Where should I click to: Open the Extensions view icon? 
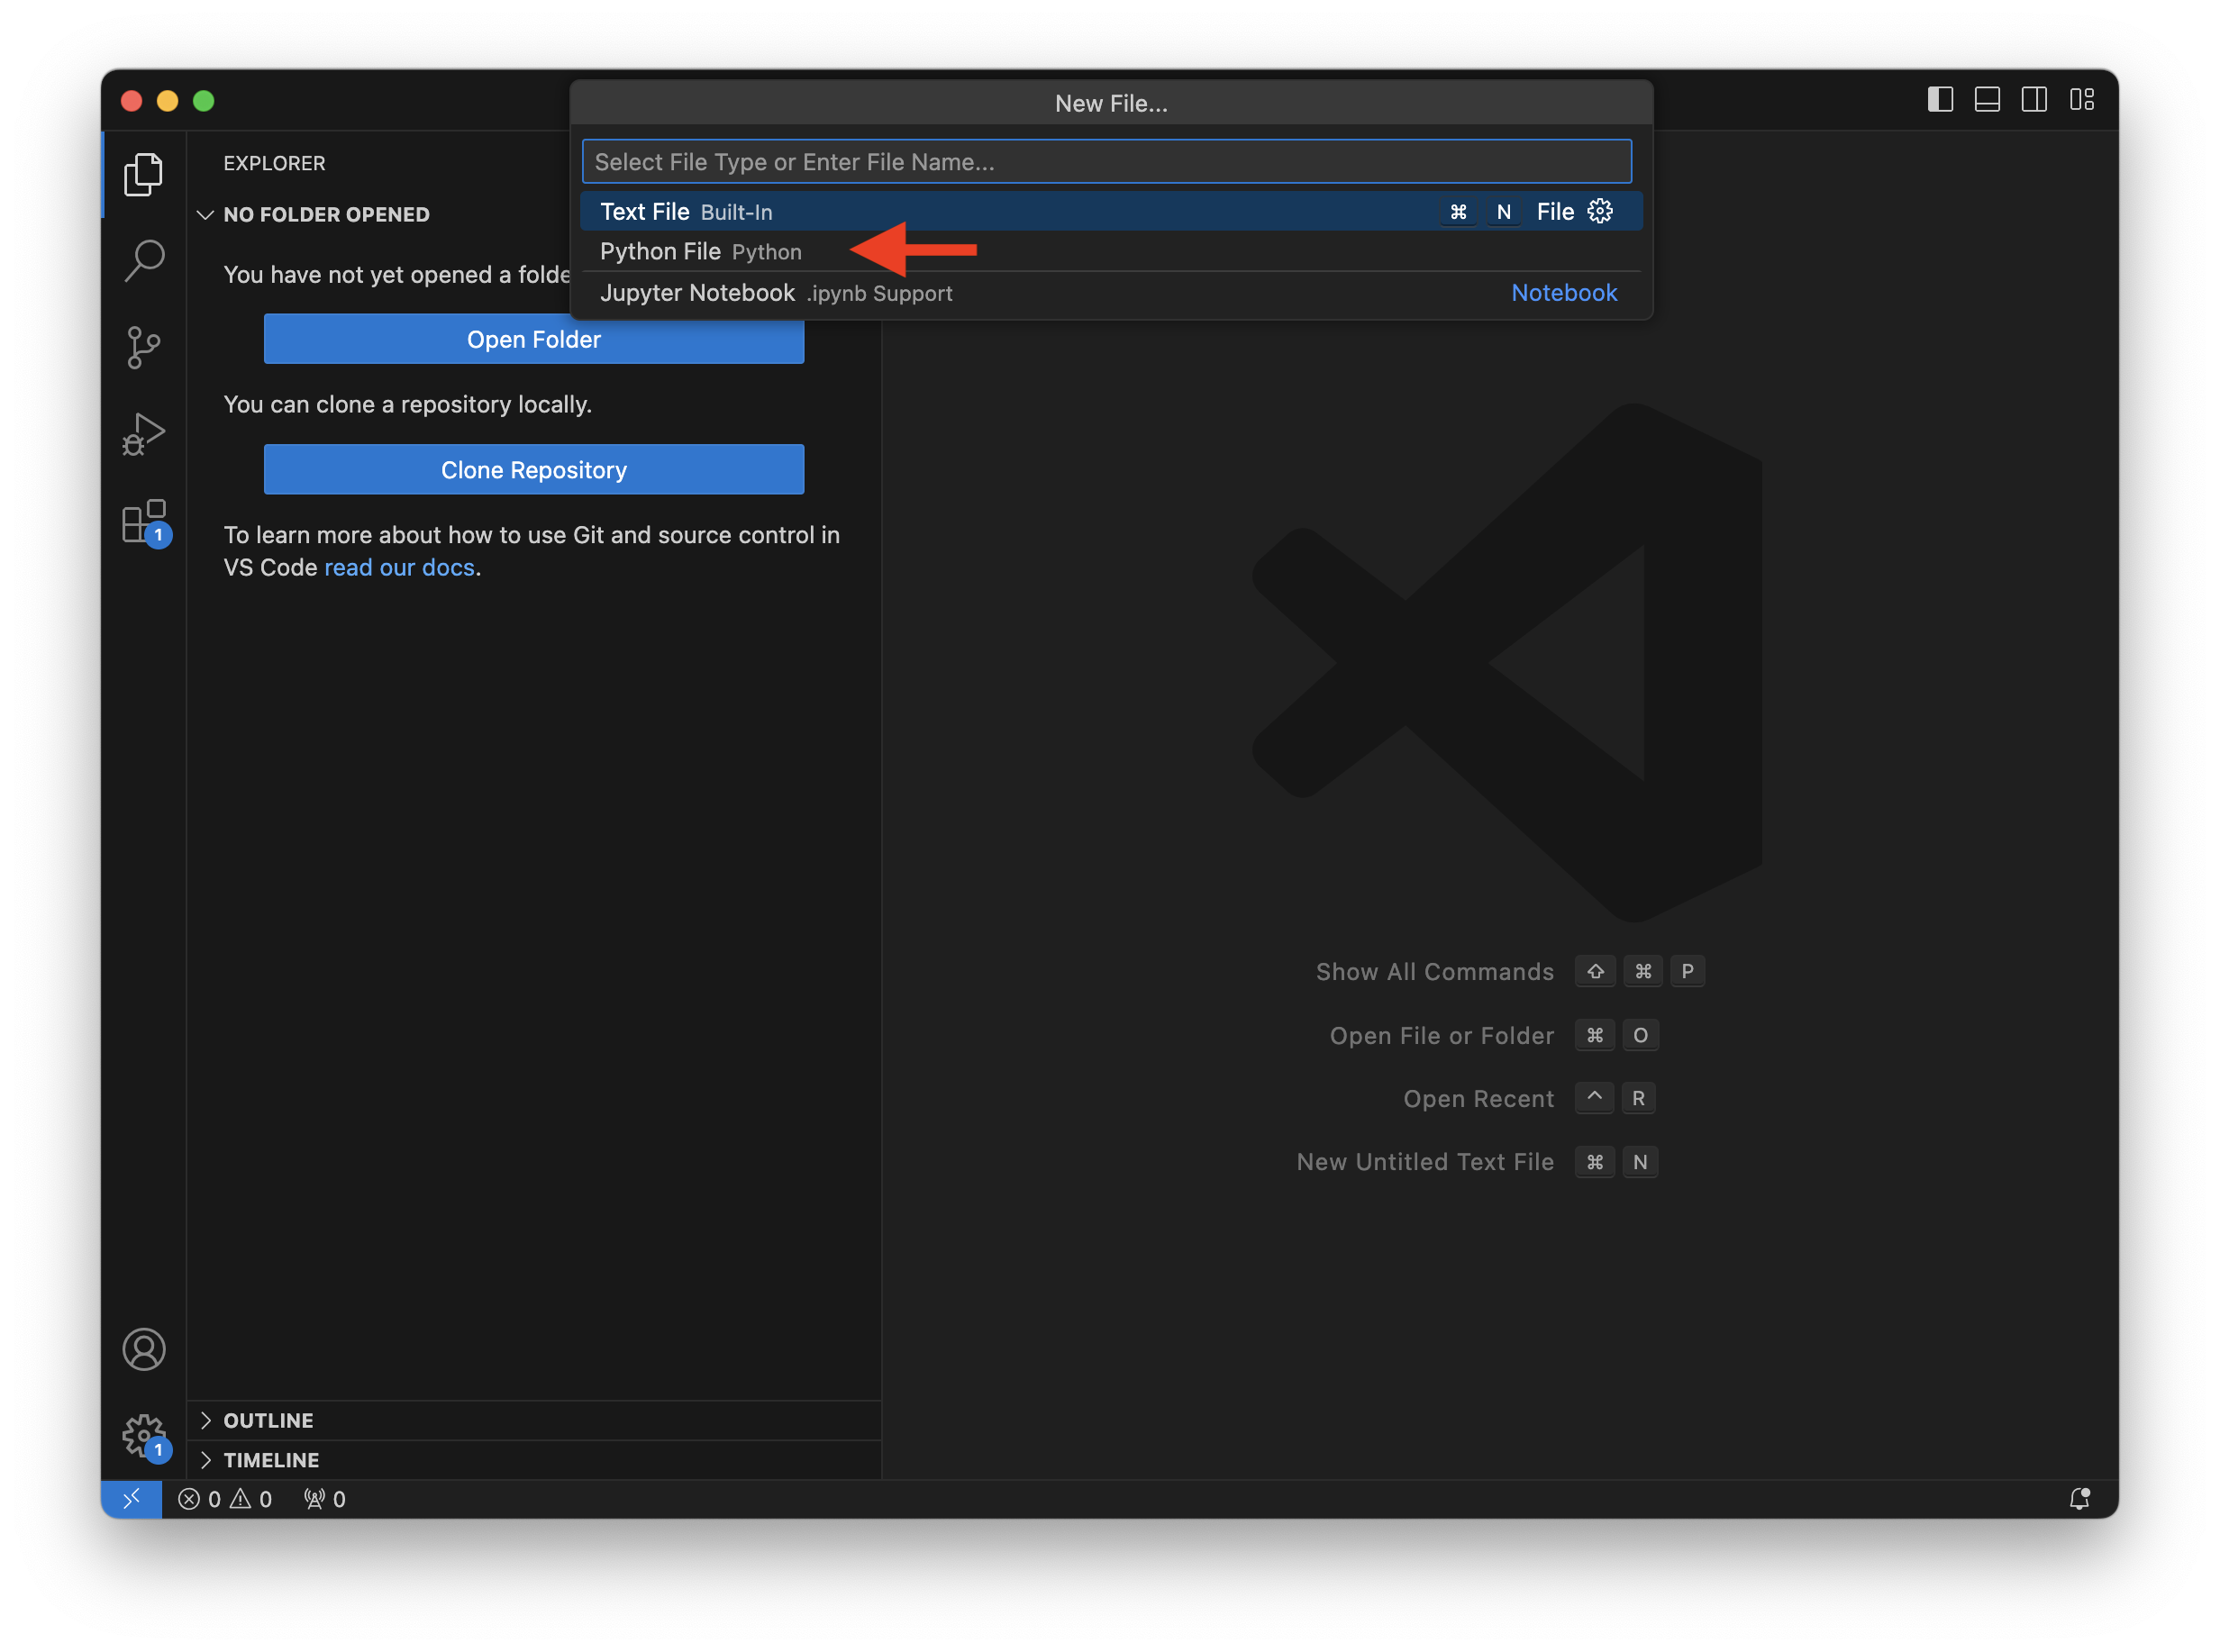(144, 521)
